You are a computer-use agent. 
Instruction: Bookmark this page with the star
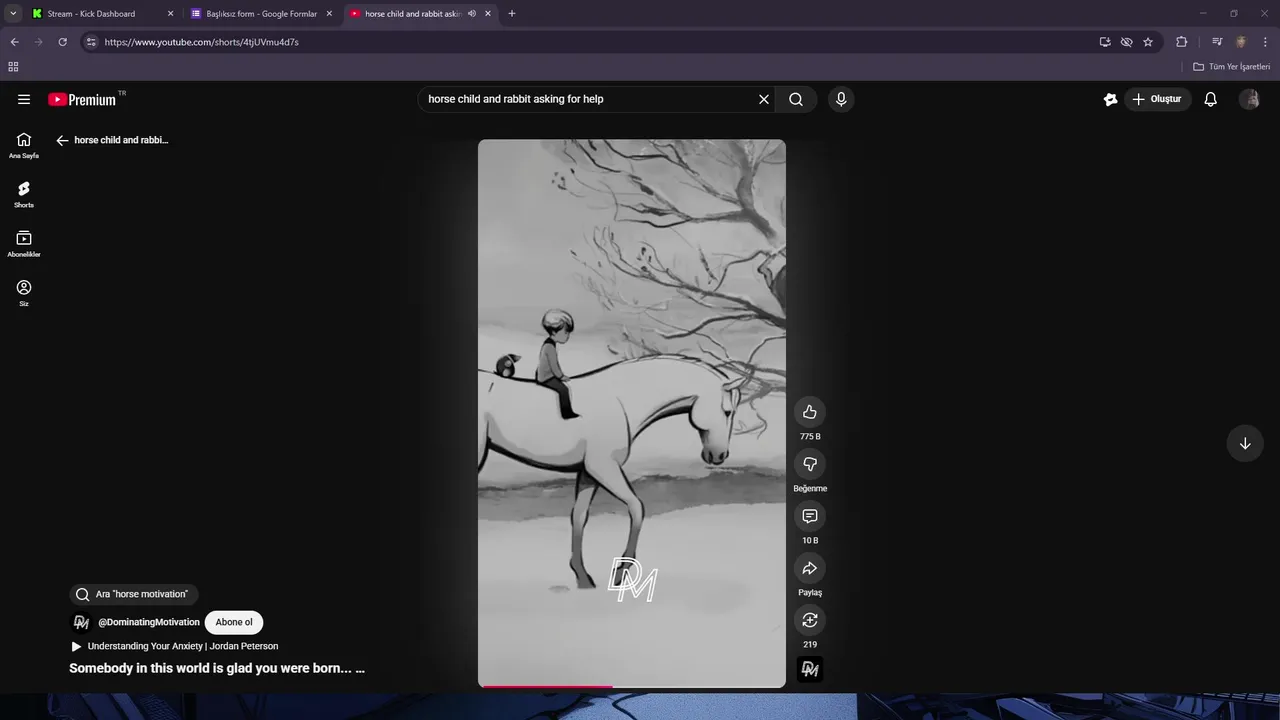click(x=1148, y=42)
